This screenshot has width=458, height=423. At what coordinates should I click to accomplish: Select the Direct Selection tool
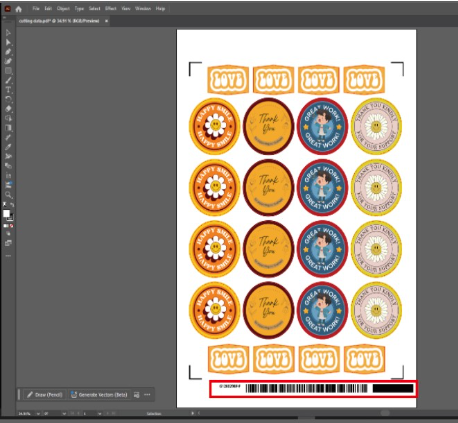[x=8, y=42]
